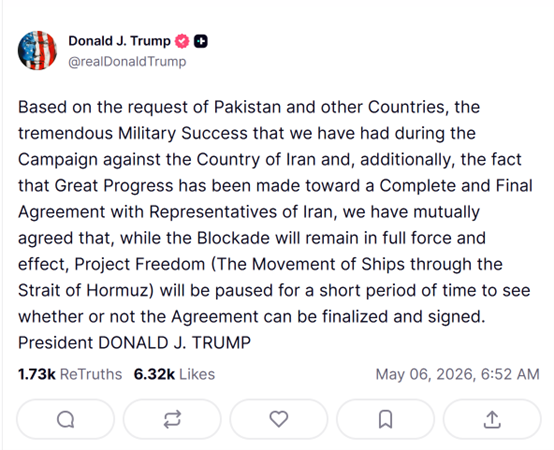Click the post line starting "Based on the request"

point(249,107)
